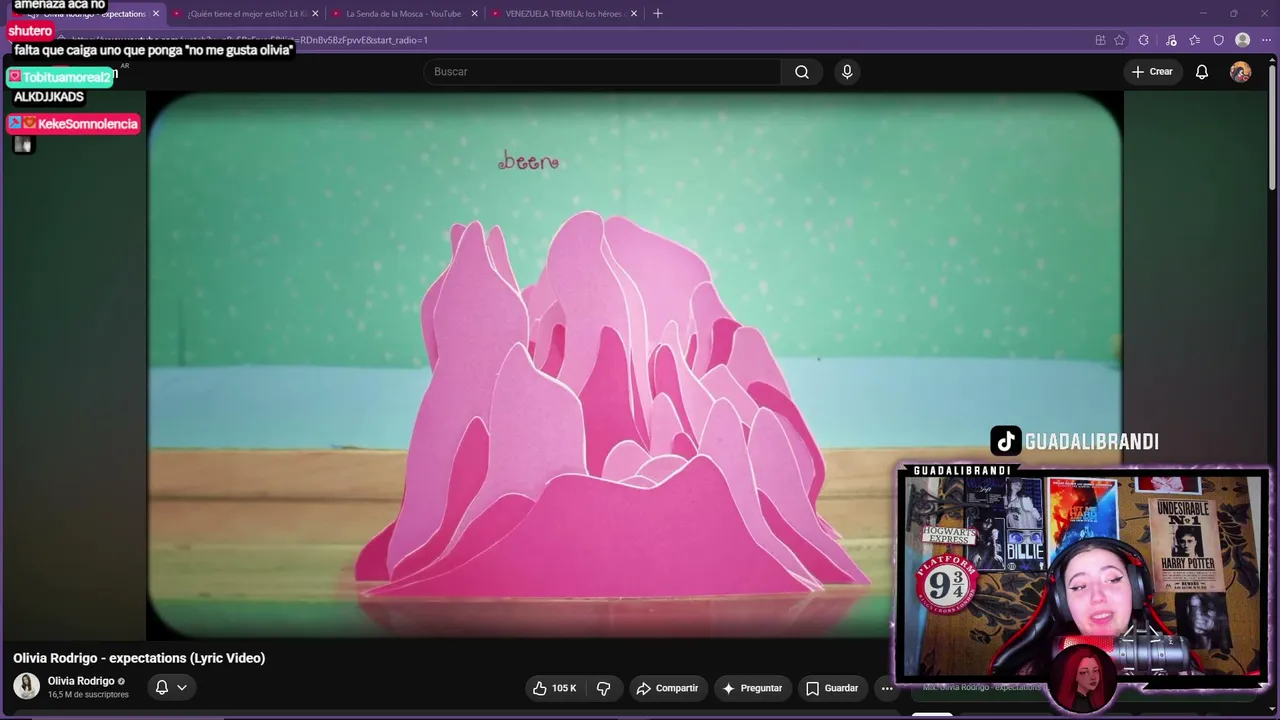Save the video with Guardar
Viewport: 1280px width, 720px height.
point(832,688)
